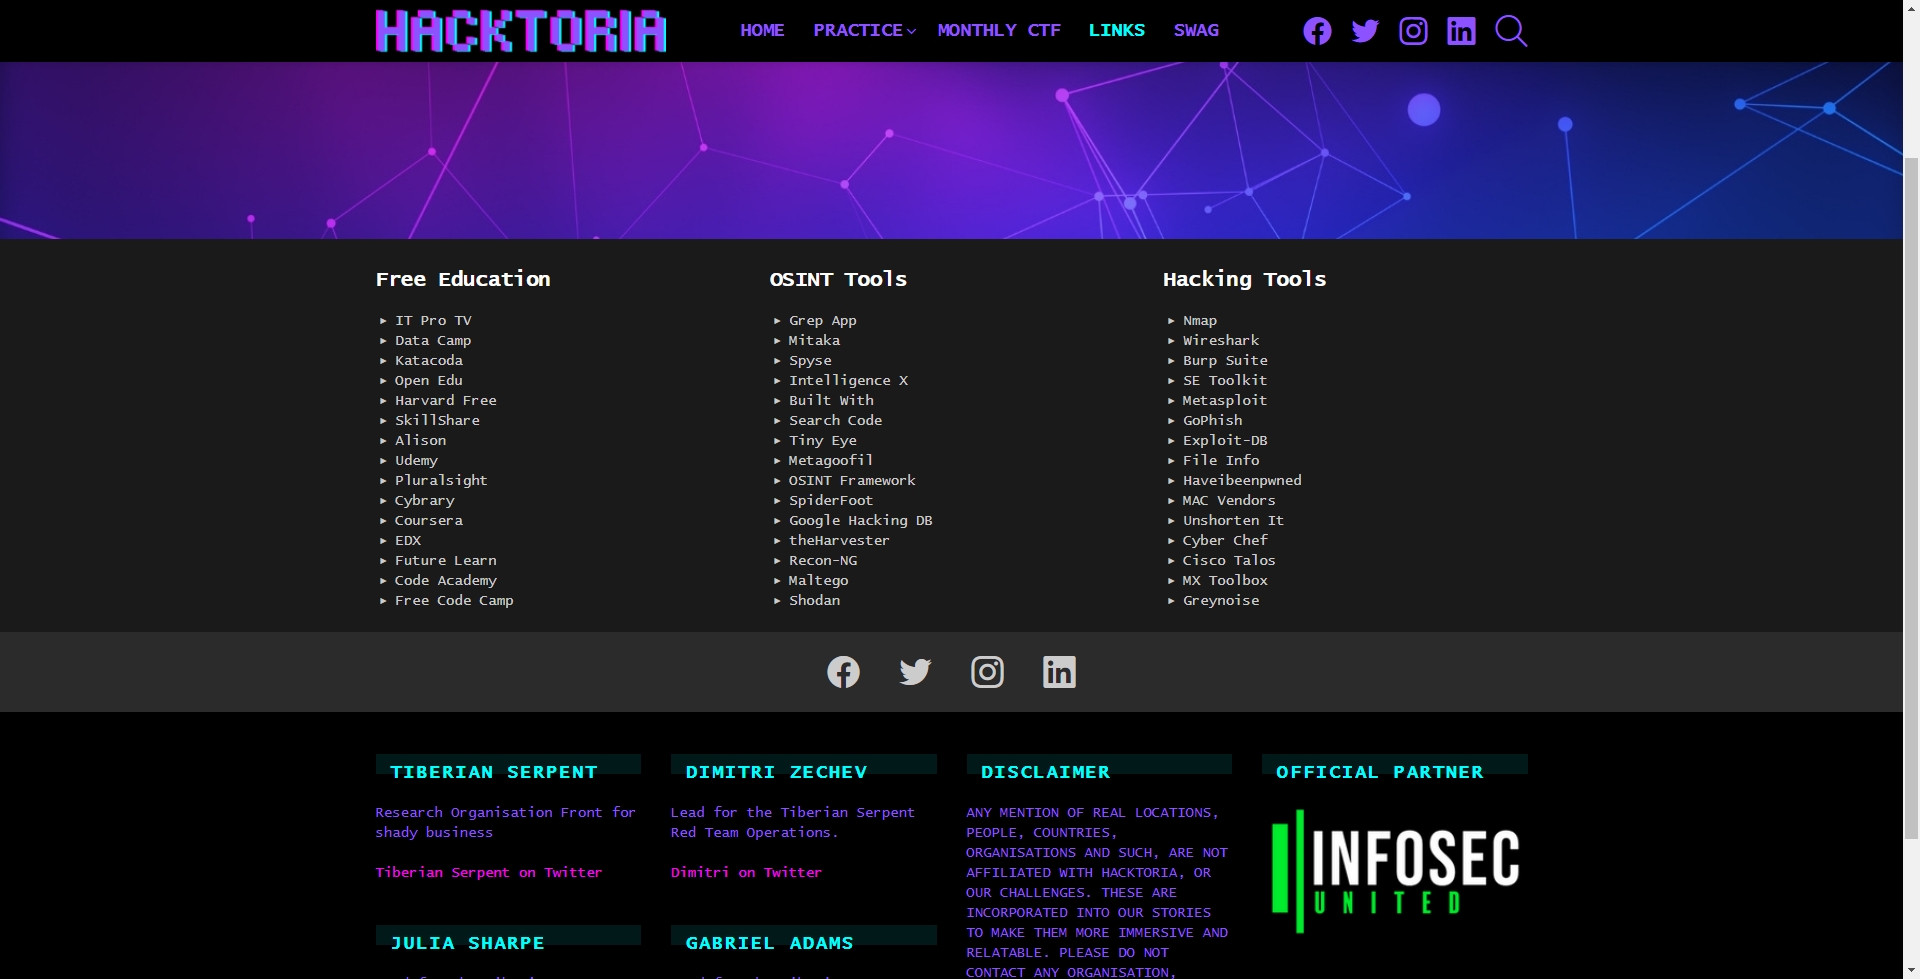Visit the MAC Vendors link
The image size is (1920, 979).
tap(1229, 500)
